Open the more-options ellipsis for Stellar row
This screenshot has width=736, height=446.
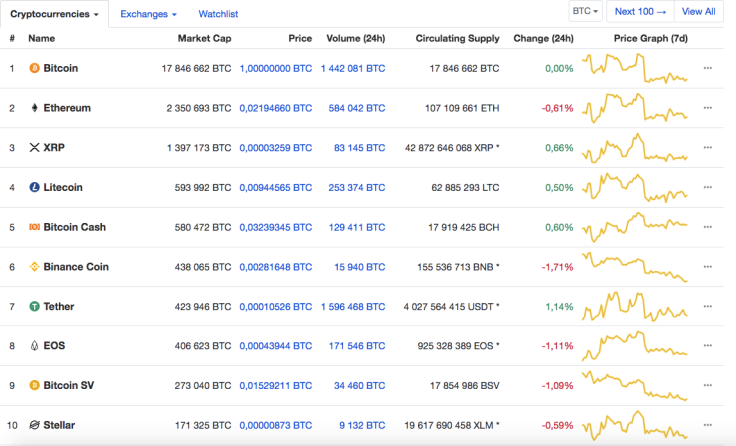pyautogui.click(x=708, y=425)
